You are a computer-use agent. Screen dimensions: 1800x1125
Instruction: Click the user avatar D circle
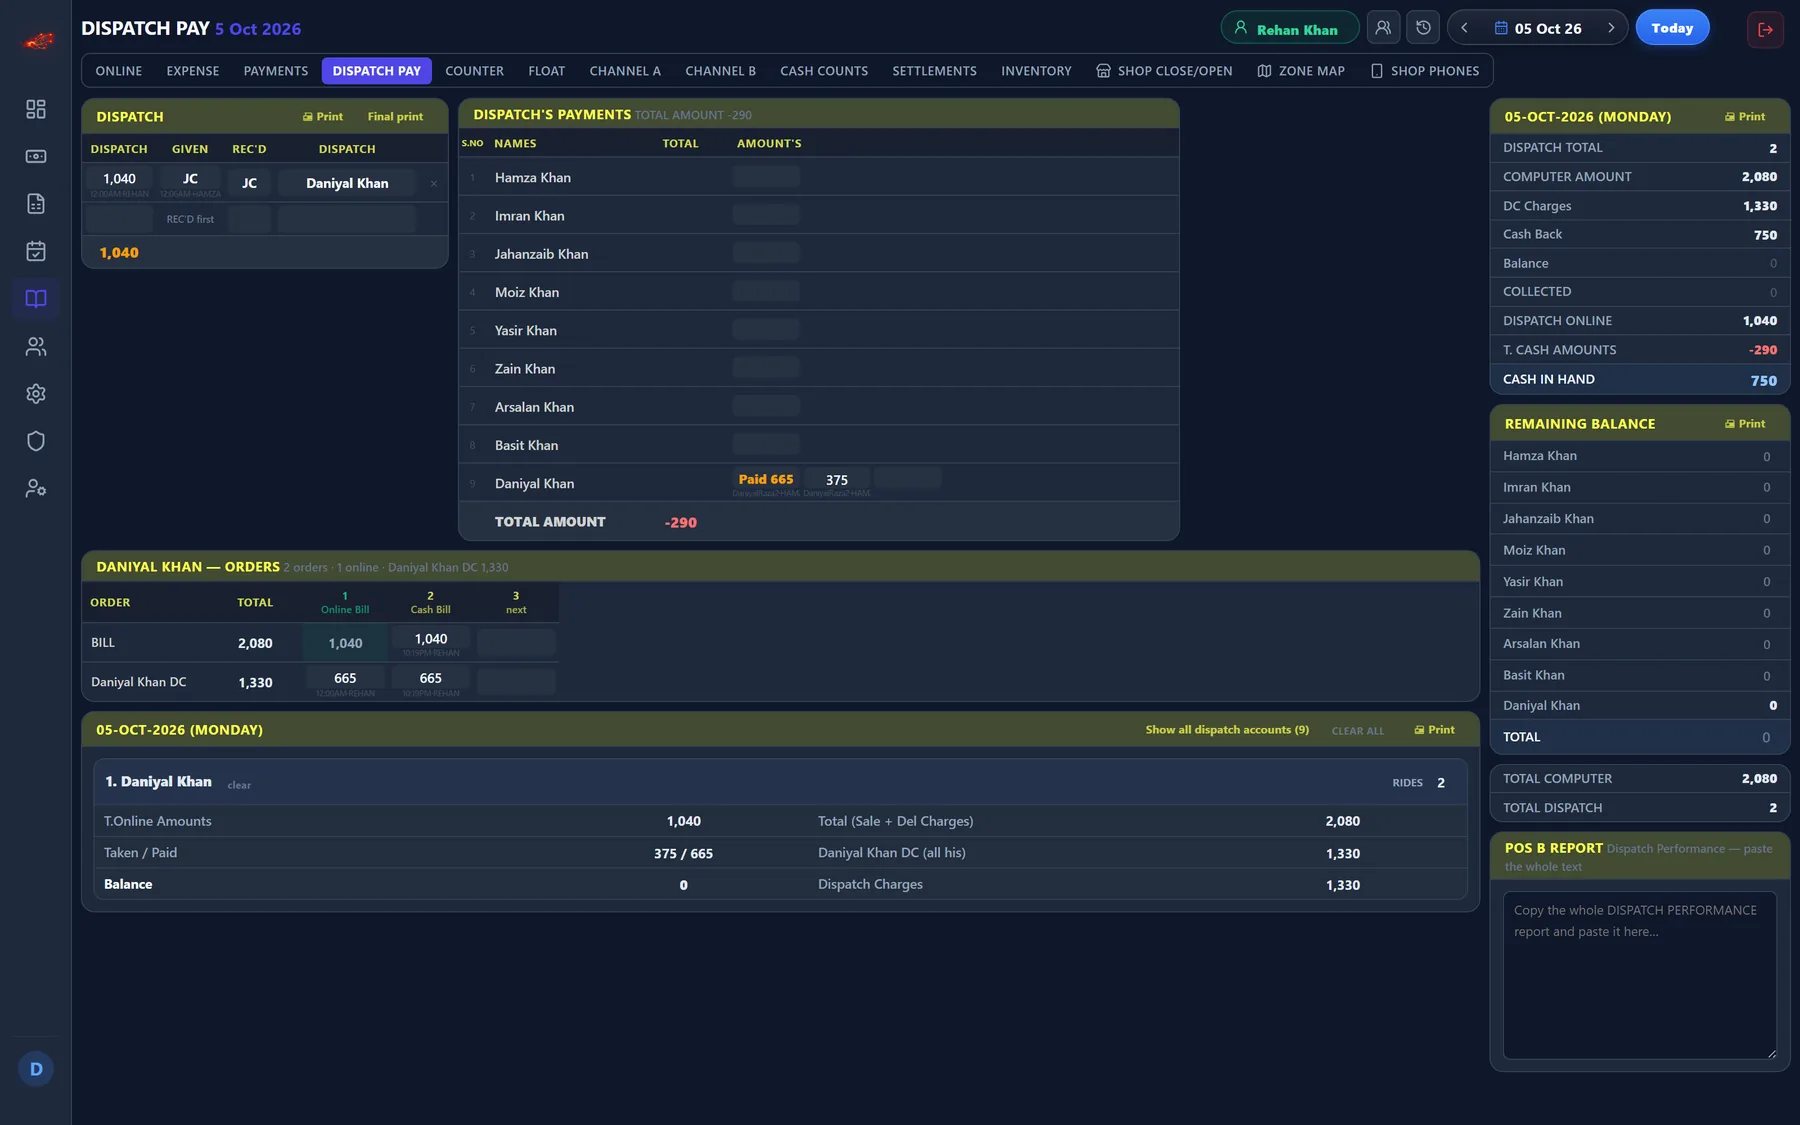coord(36,1069)
